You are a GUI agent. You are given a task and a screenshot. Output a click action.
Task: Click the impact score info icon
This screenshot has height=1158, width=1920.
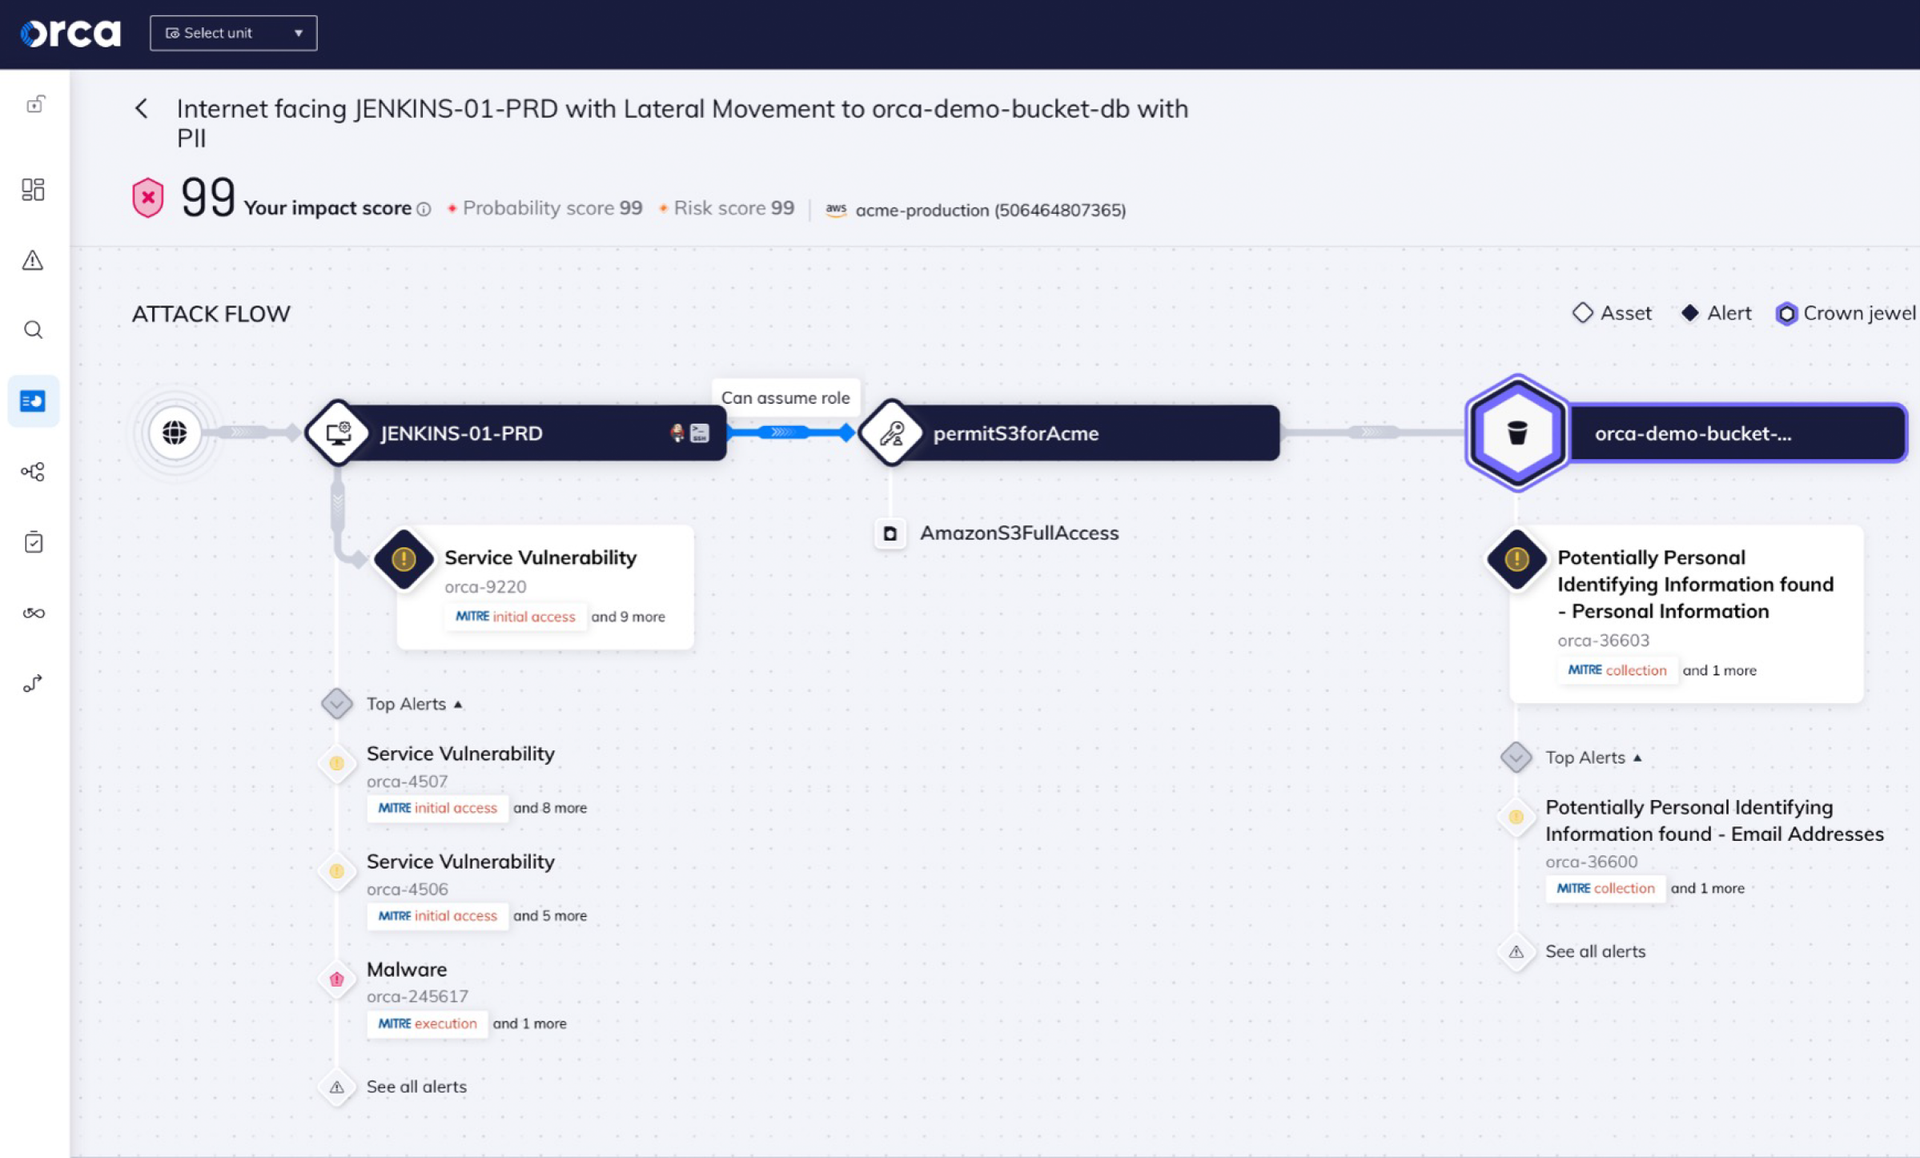424,210
